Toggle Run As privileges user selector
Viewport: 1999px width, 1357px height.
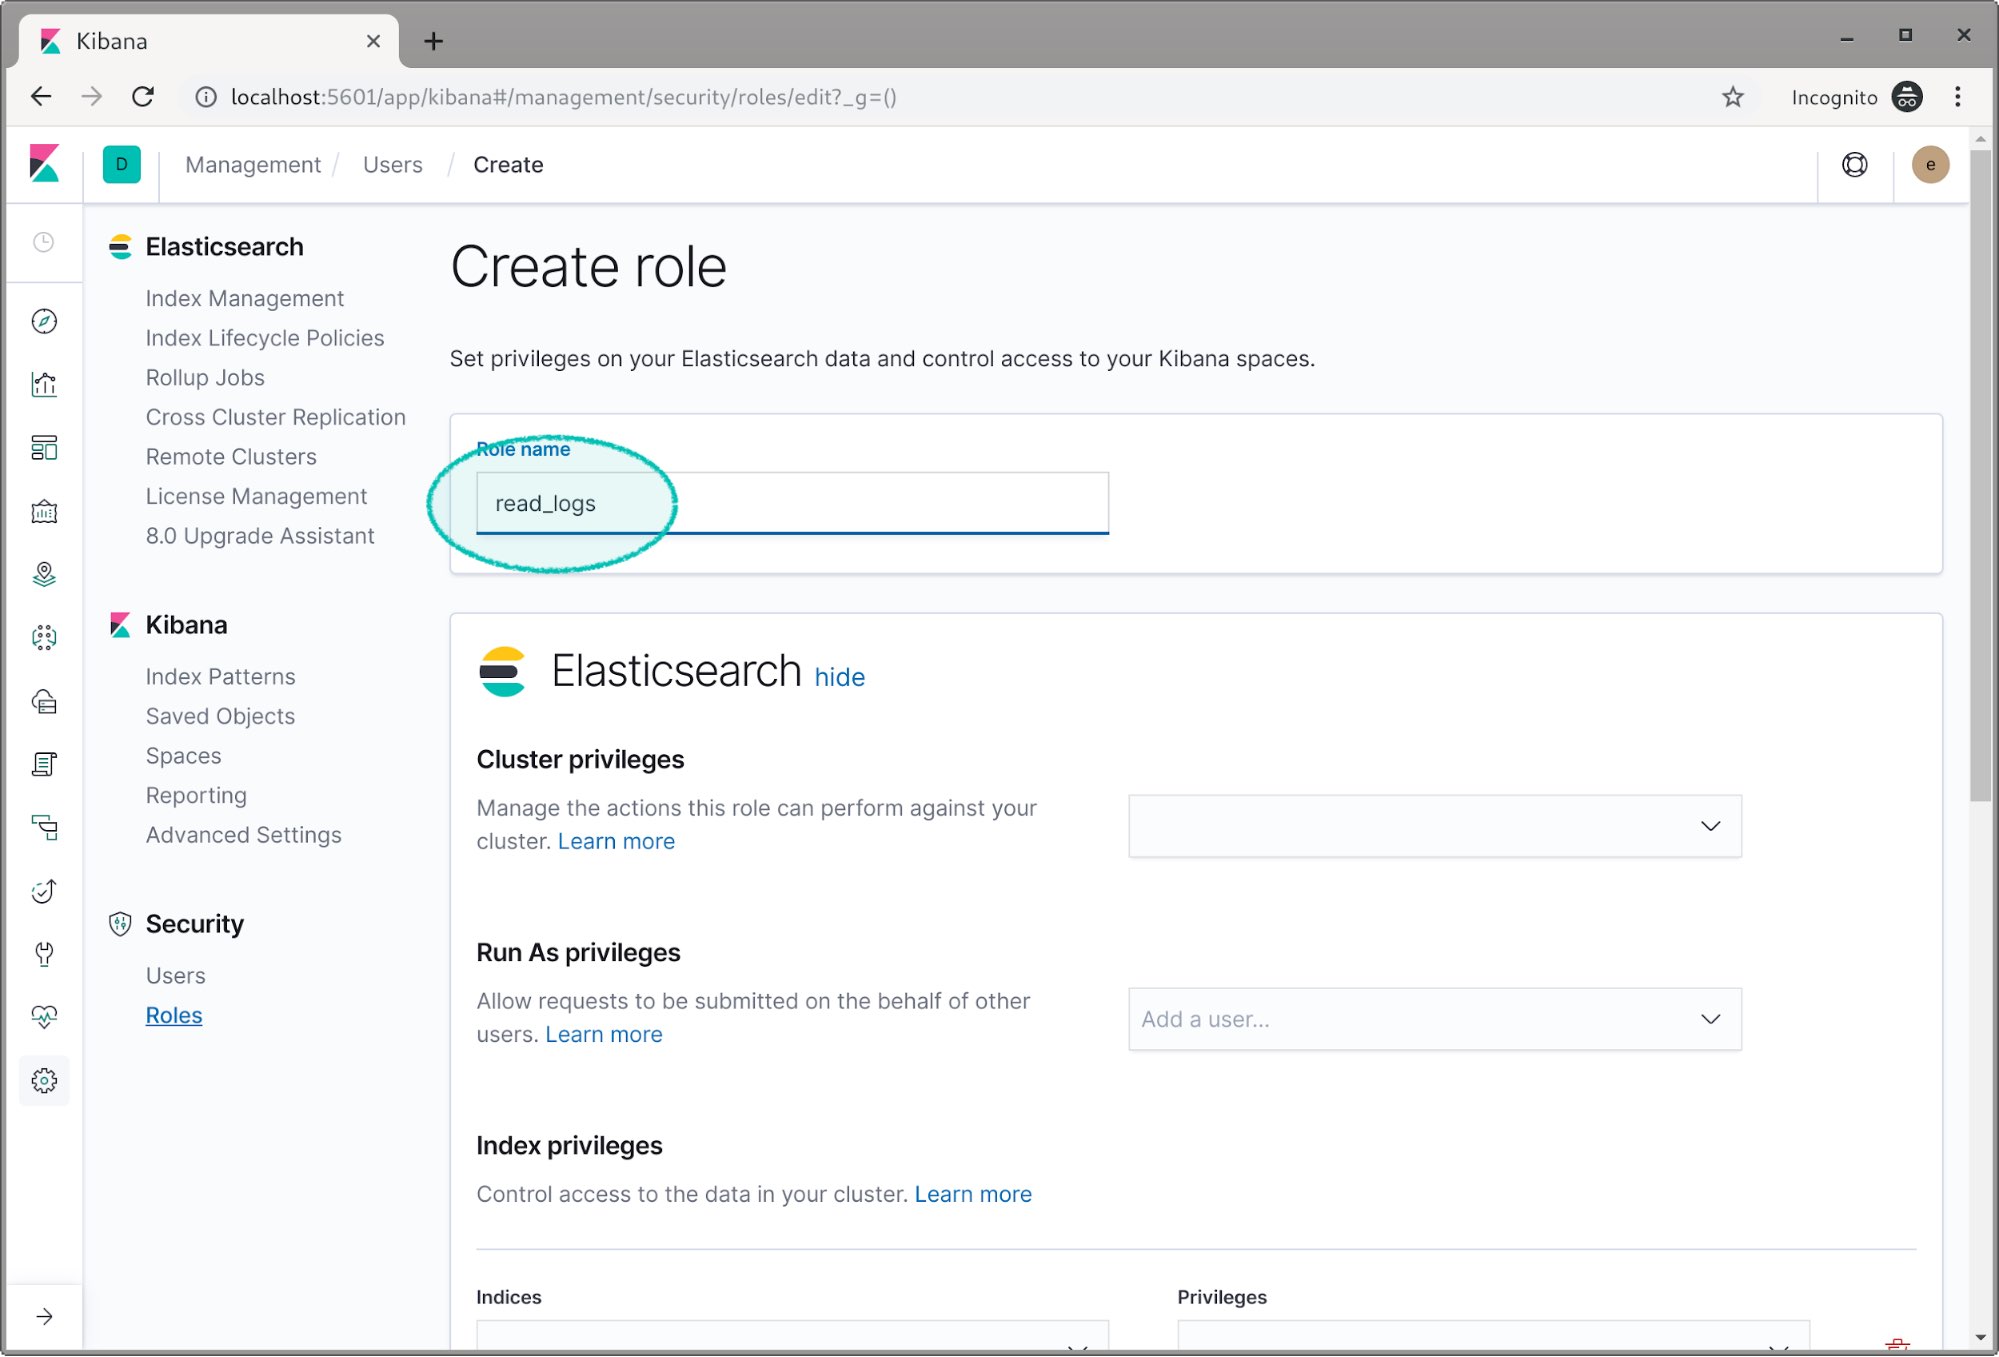click(x=1708, y=1018)
